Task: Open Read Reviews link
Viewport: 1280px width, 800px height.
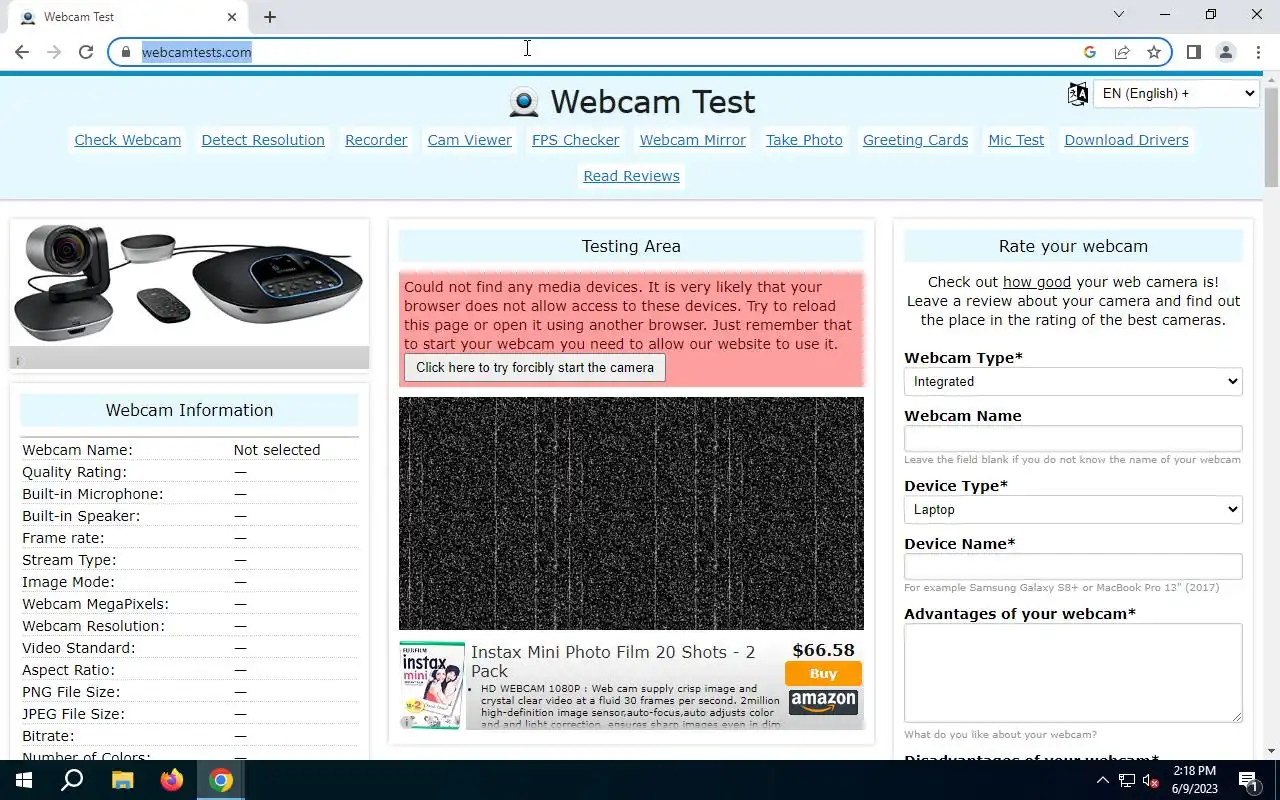Action: point(632,176)
